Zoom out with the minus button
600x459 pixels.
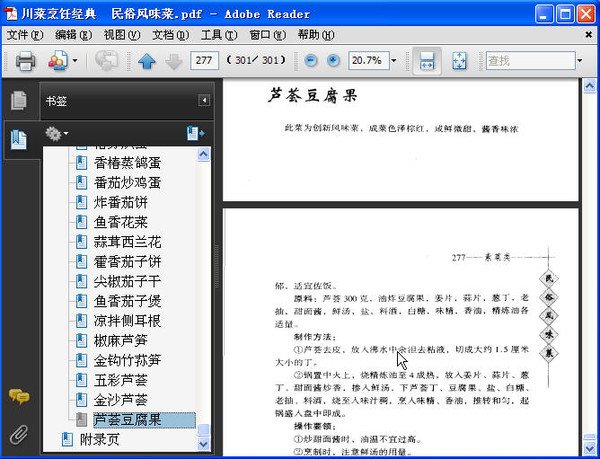coord(311,60)
